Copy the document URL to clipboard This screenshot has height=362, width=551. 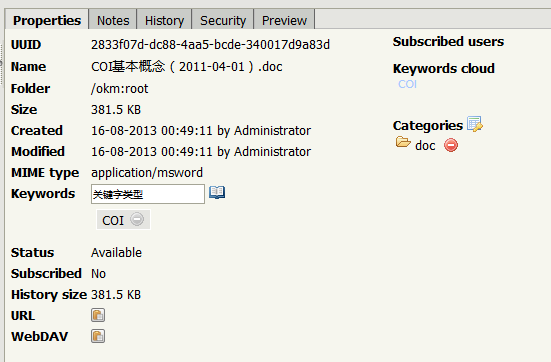[x=98, y=315]
